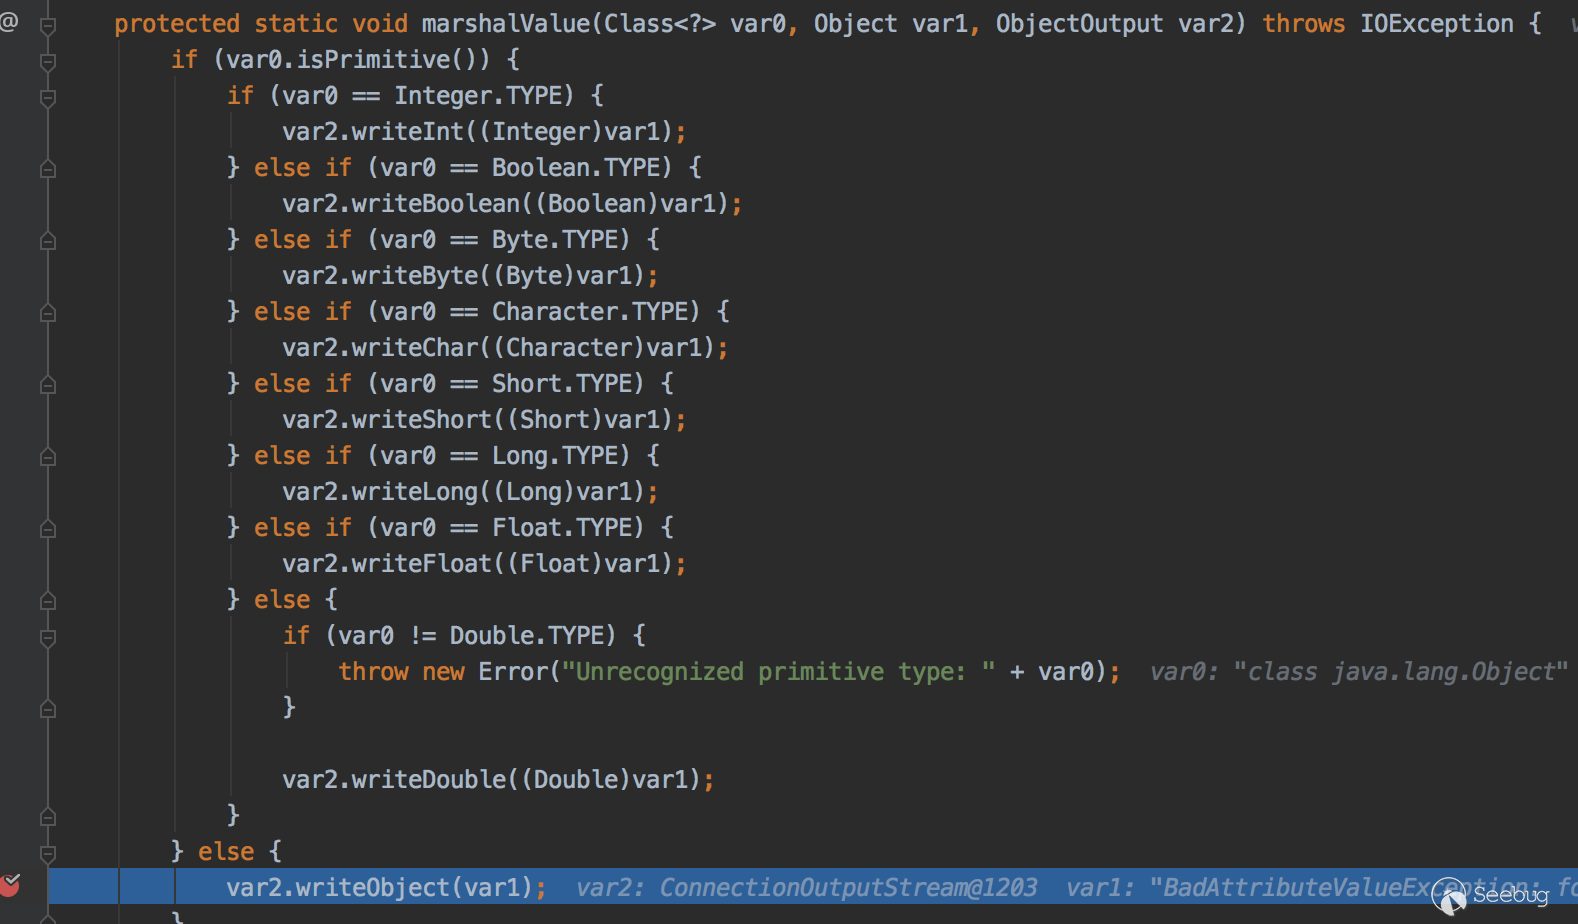1578x924 pixels.
Task: Collapse the Double.TYPE check if block
Action: (47, 637)
